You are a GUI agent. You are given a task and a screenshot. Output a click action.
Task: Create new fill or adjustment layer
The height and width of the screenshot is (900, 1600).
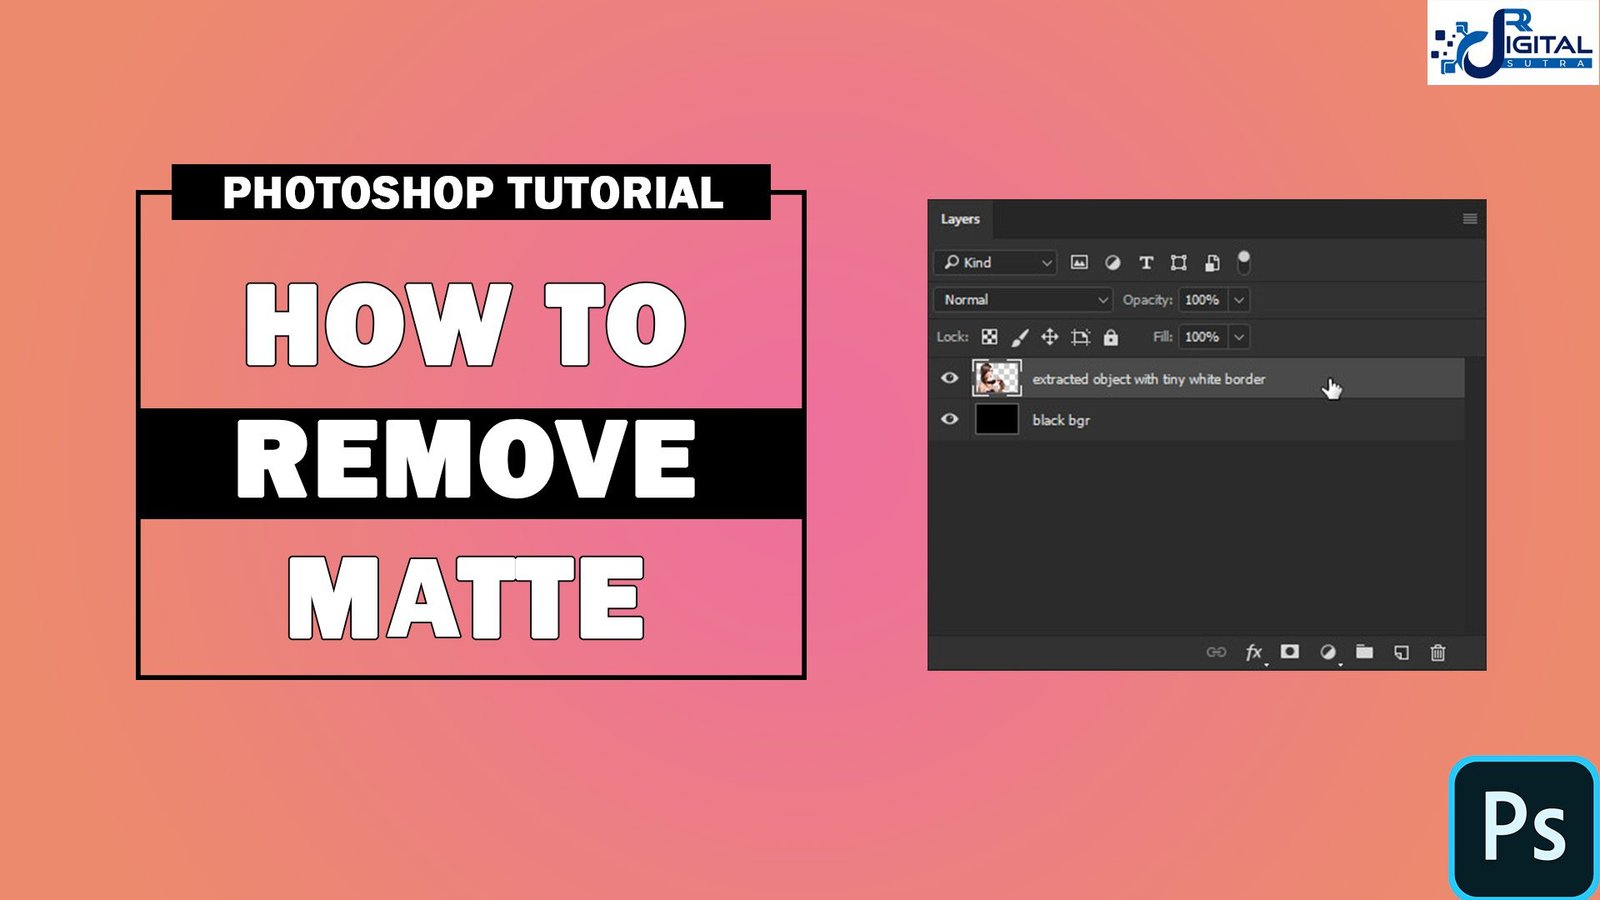1328,652
